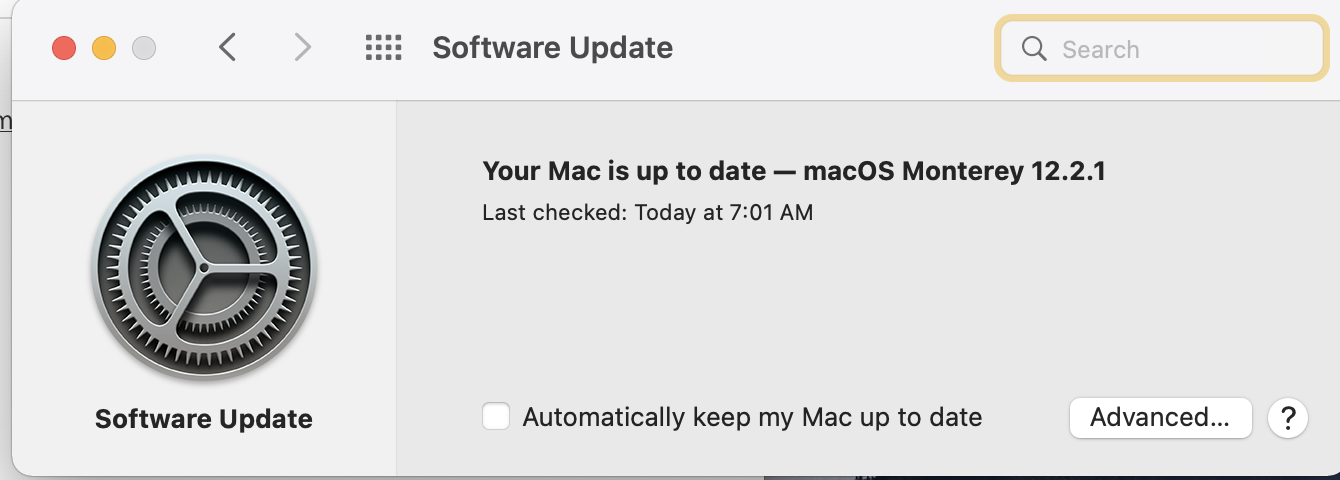
Task: Open help with the question mark button
Action: click(1288, 417)
